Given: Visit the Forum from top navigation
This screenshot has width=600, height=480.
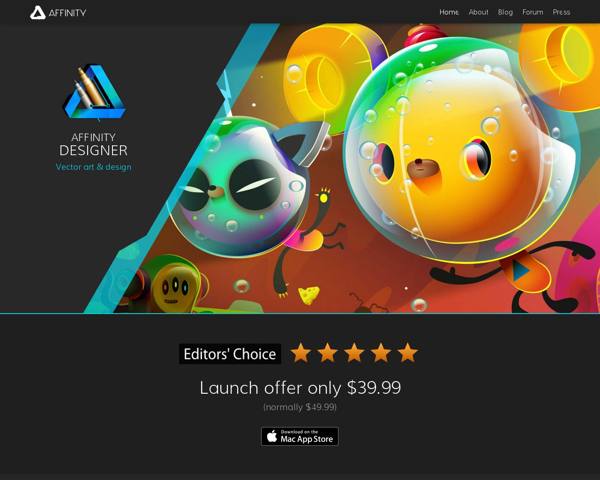Looking at the screenshot, I should click(x=533, y=12).
